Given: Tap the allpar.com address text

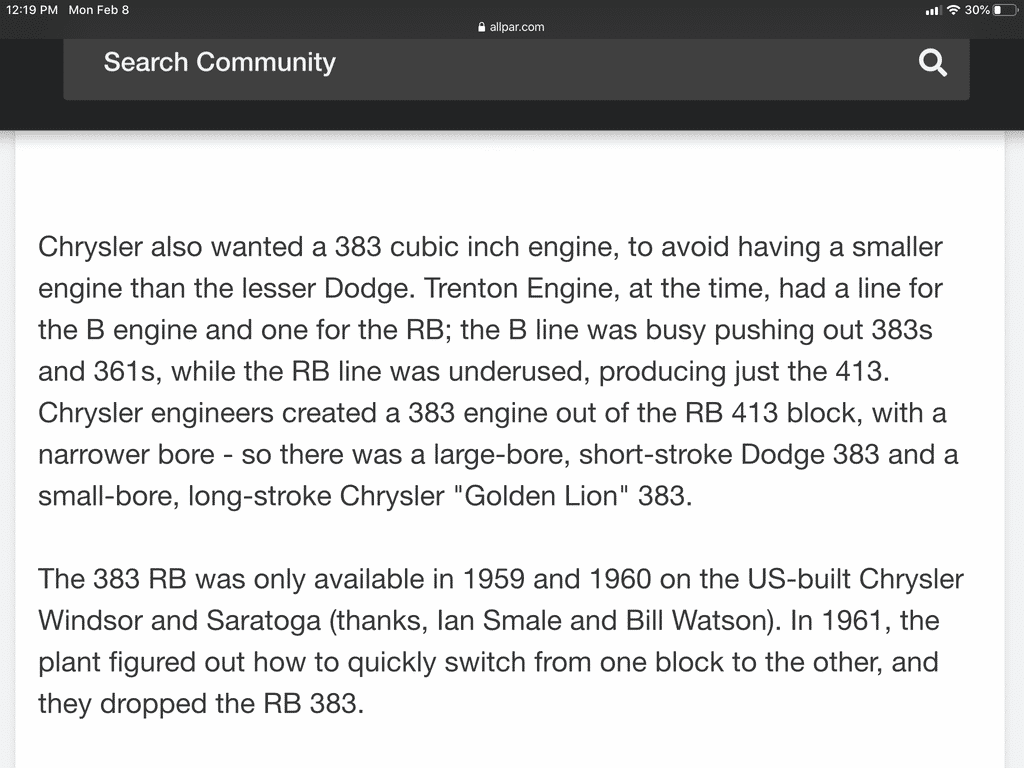Looking at the screenshot, I should [517, 27].
